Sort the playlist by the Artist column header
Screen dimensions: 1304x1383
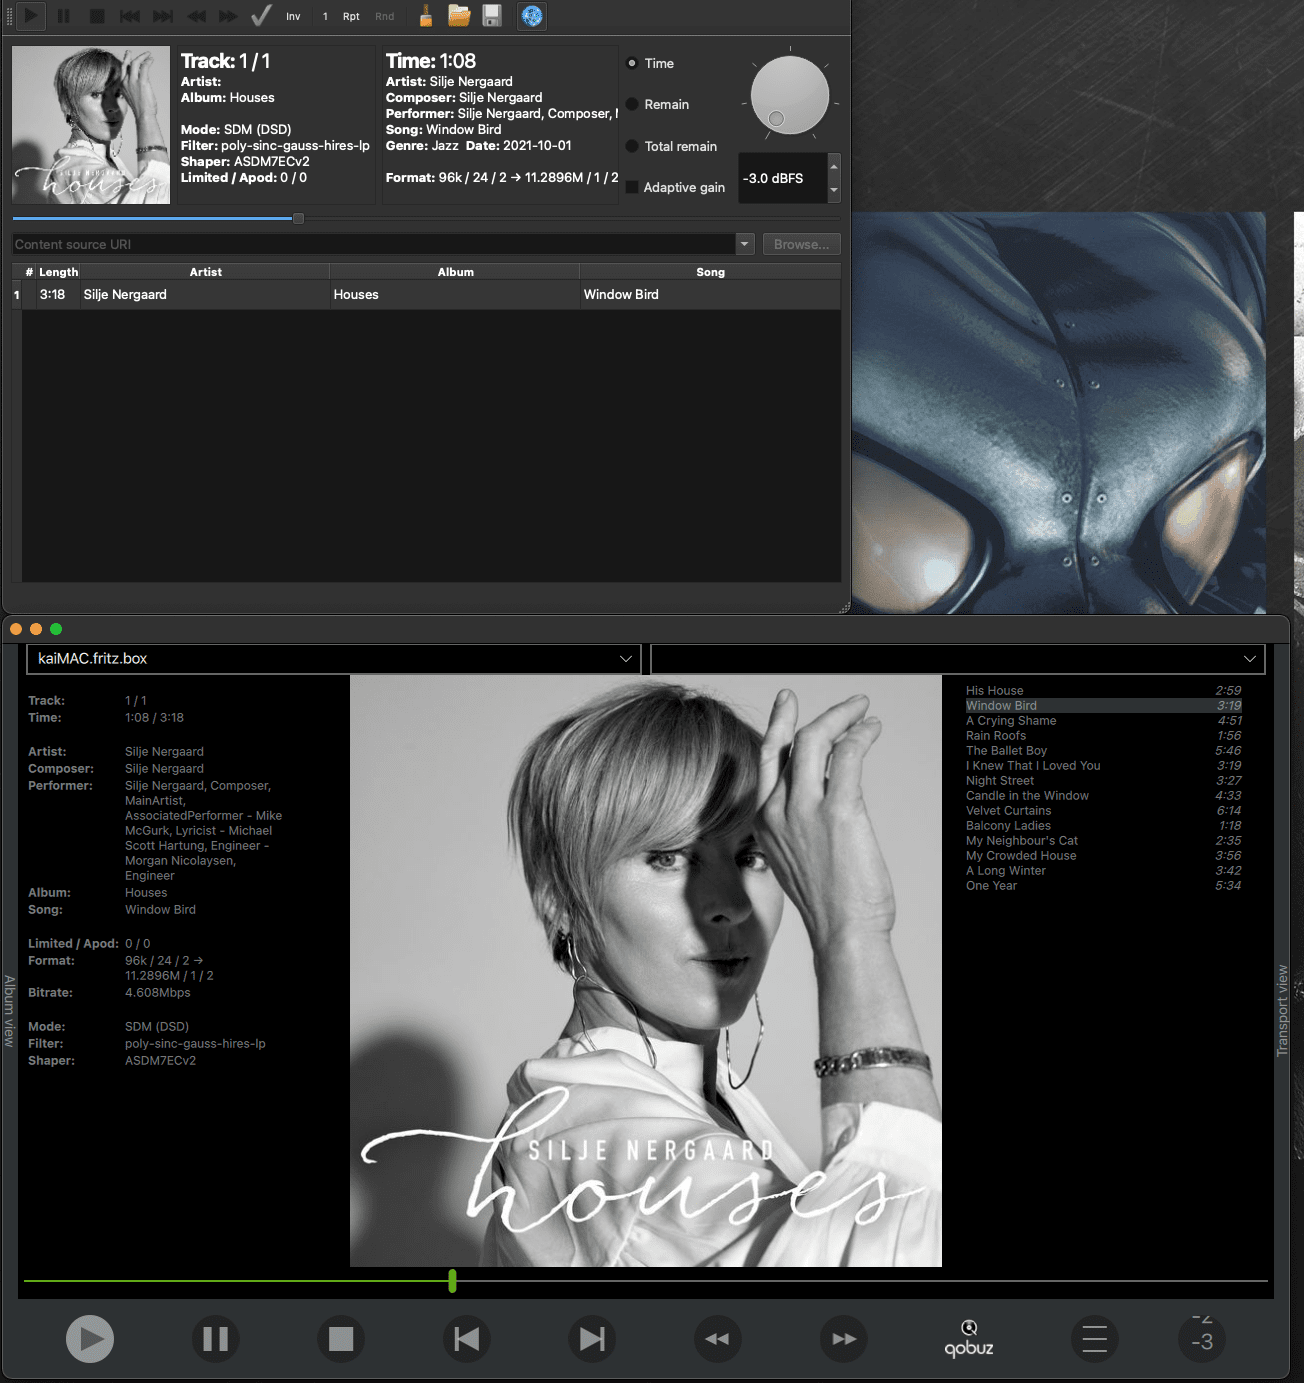pyautogui.click(x=206, y=272)
